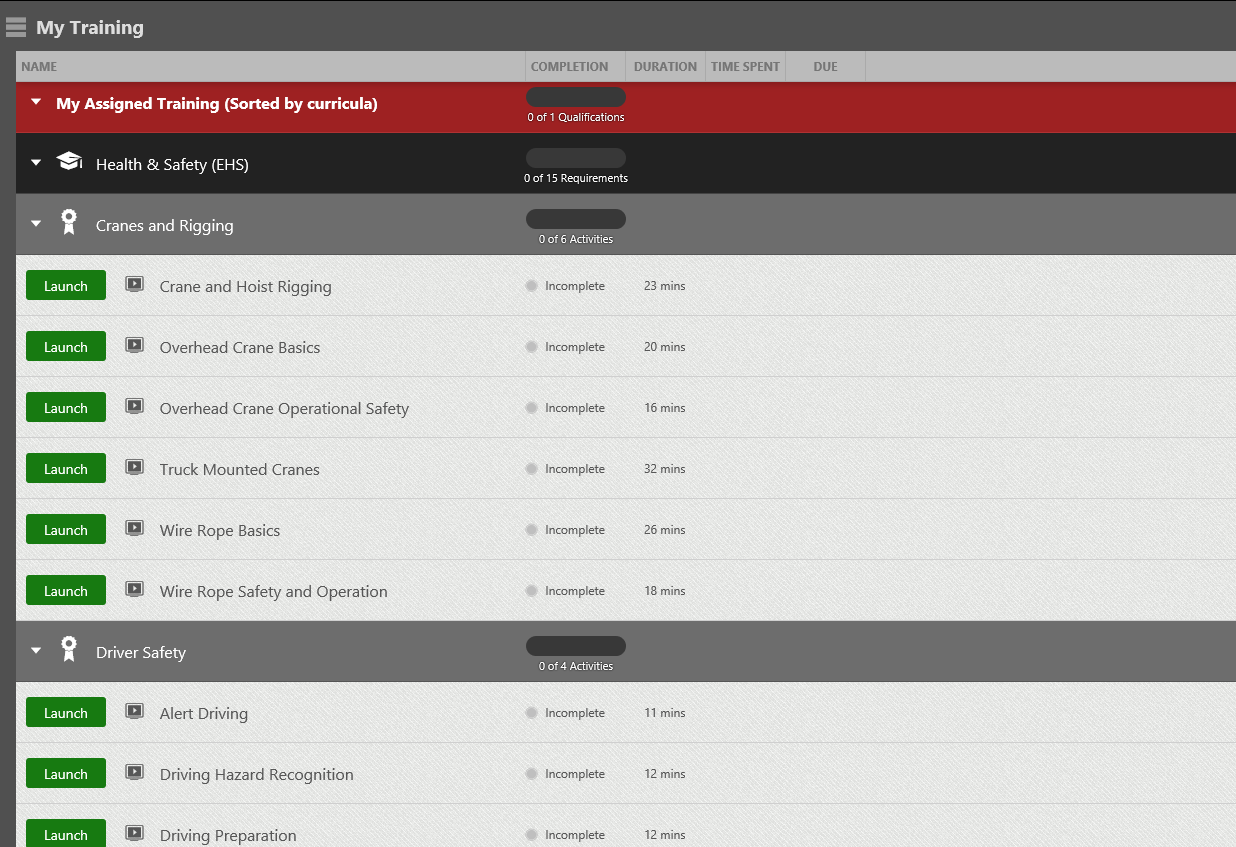
Task: Launch Crane and Hoist Rigging course
Action: (x=66, y=286)
